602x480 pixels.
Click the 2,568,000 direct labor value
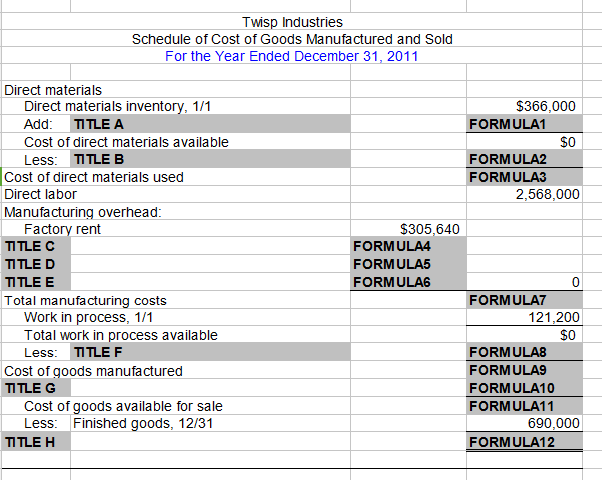click(547, 194)
